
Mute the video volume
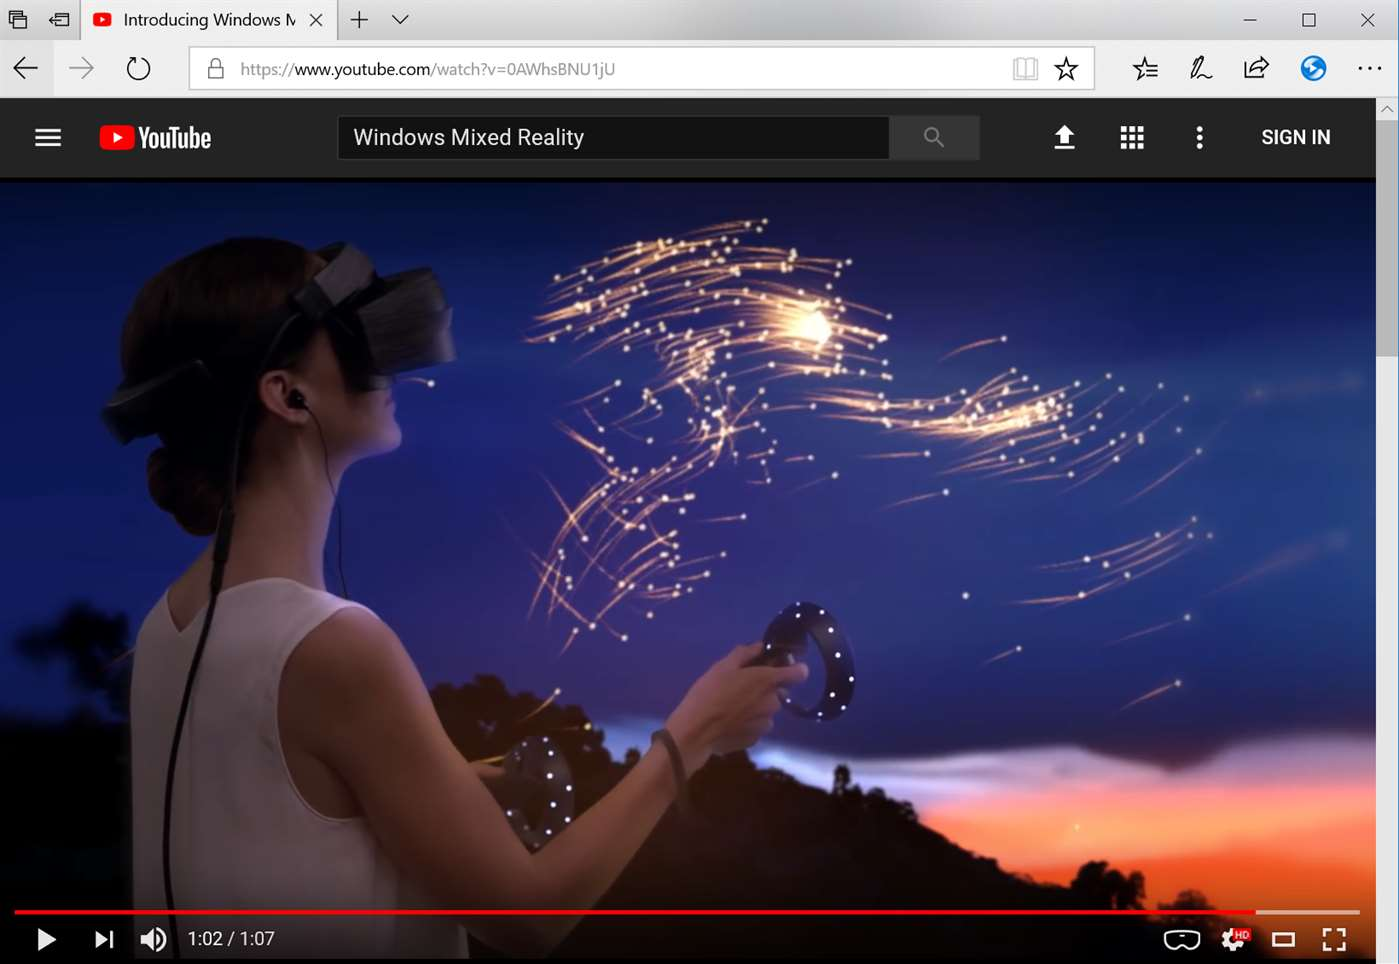pos(153,939)
